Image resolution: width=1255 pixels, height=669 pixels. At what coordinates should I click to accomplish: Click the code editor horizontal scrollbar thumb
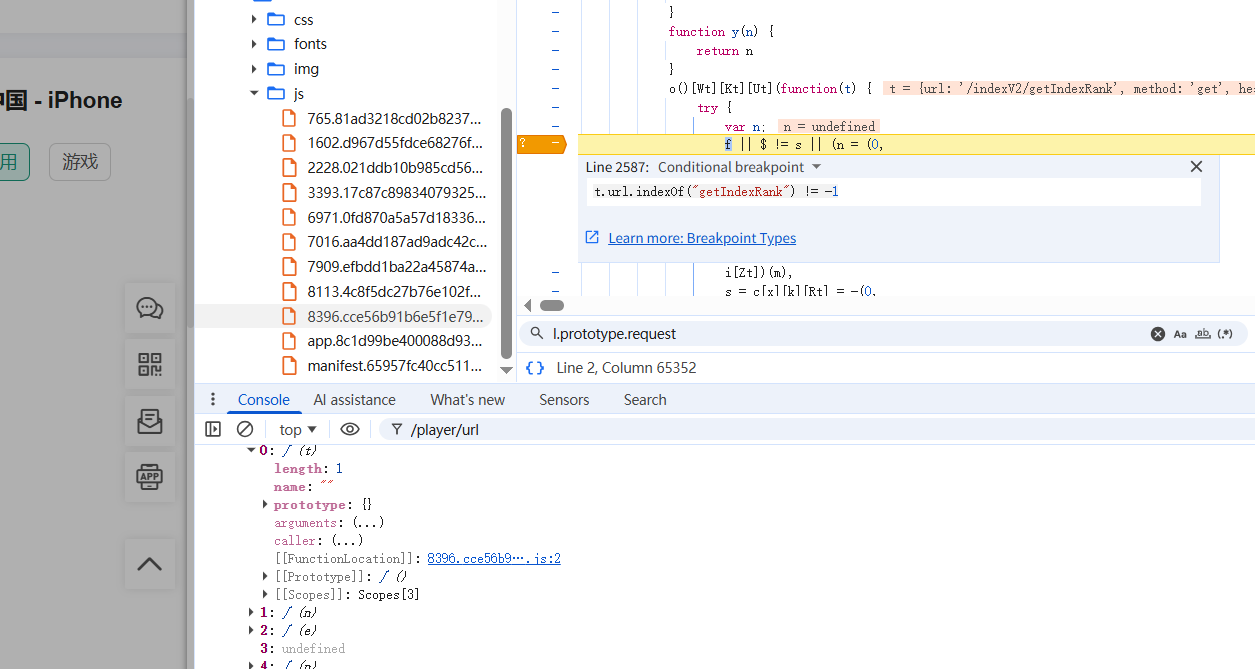pyautogui.click(x=552, y=305)
